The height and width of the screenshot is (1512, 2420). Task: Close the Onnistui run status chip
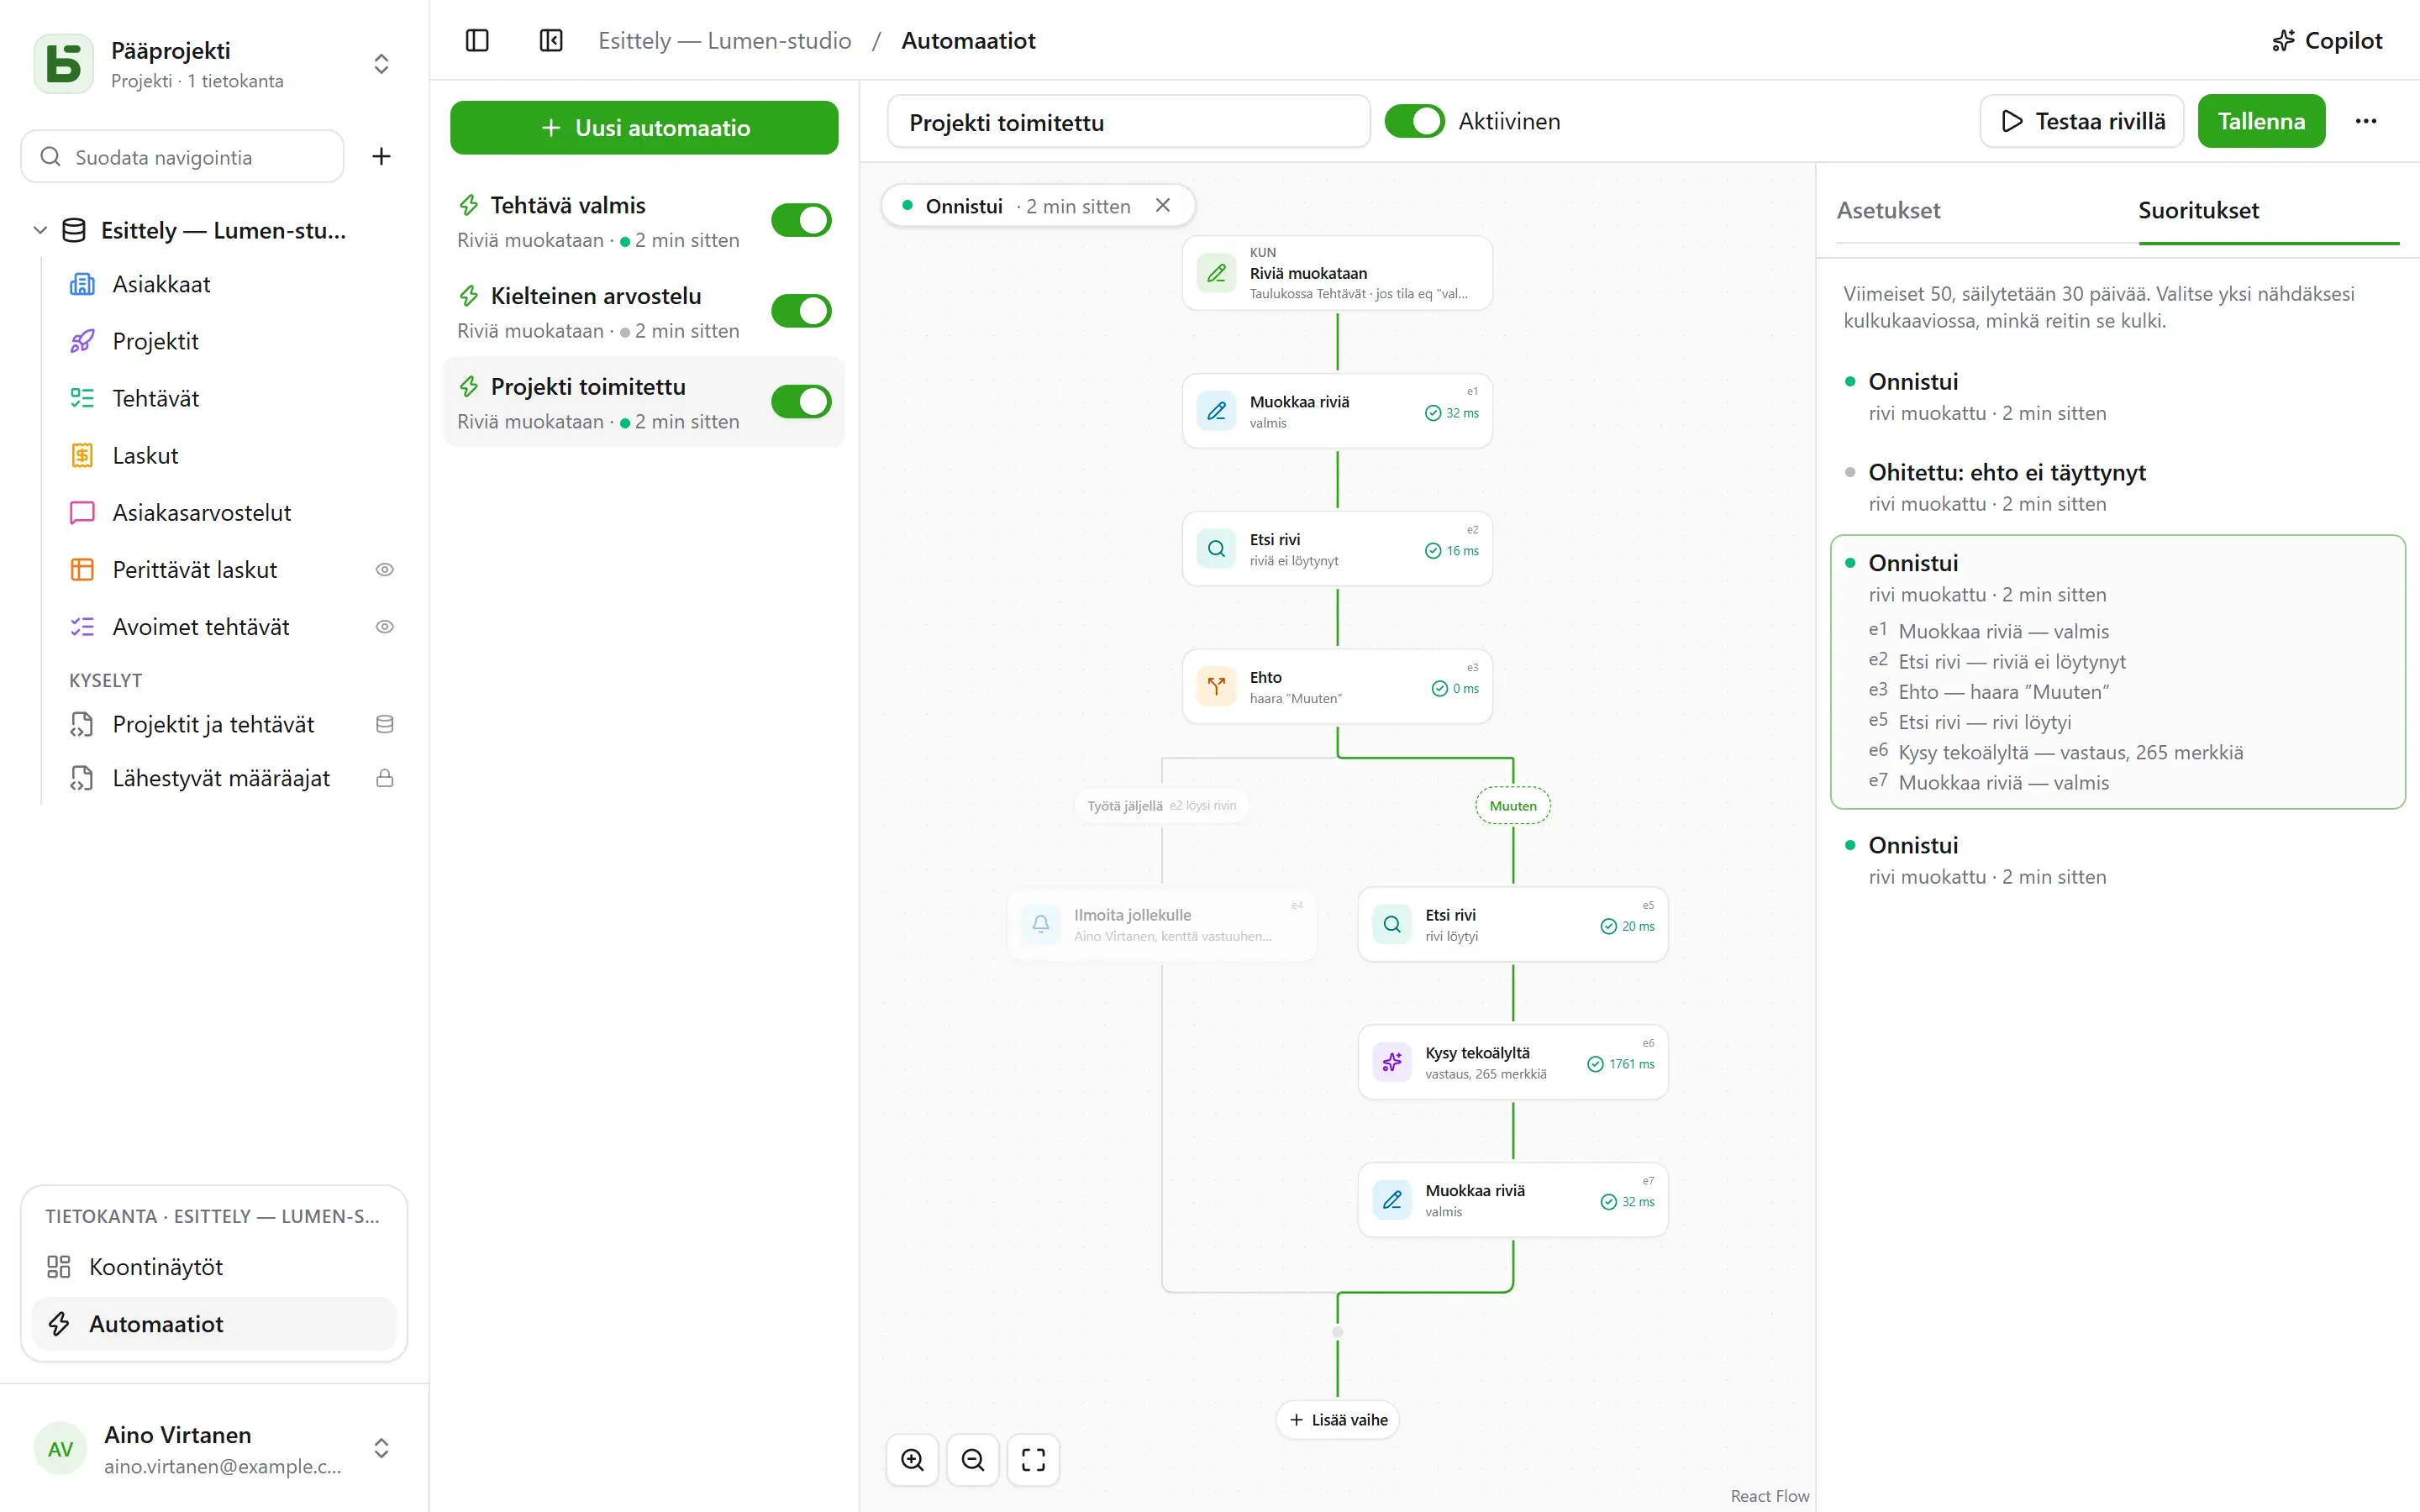(1163, 205)
